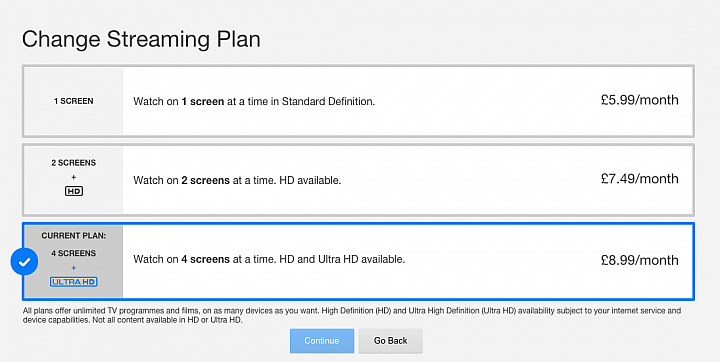Image resolution: width=720 pixels, height=362 pixels.
Task: Select the 4 Screens Ultra HD plan
Action: pyautogui.click(x=358, y=261)
